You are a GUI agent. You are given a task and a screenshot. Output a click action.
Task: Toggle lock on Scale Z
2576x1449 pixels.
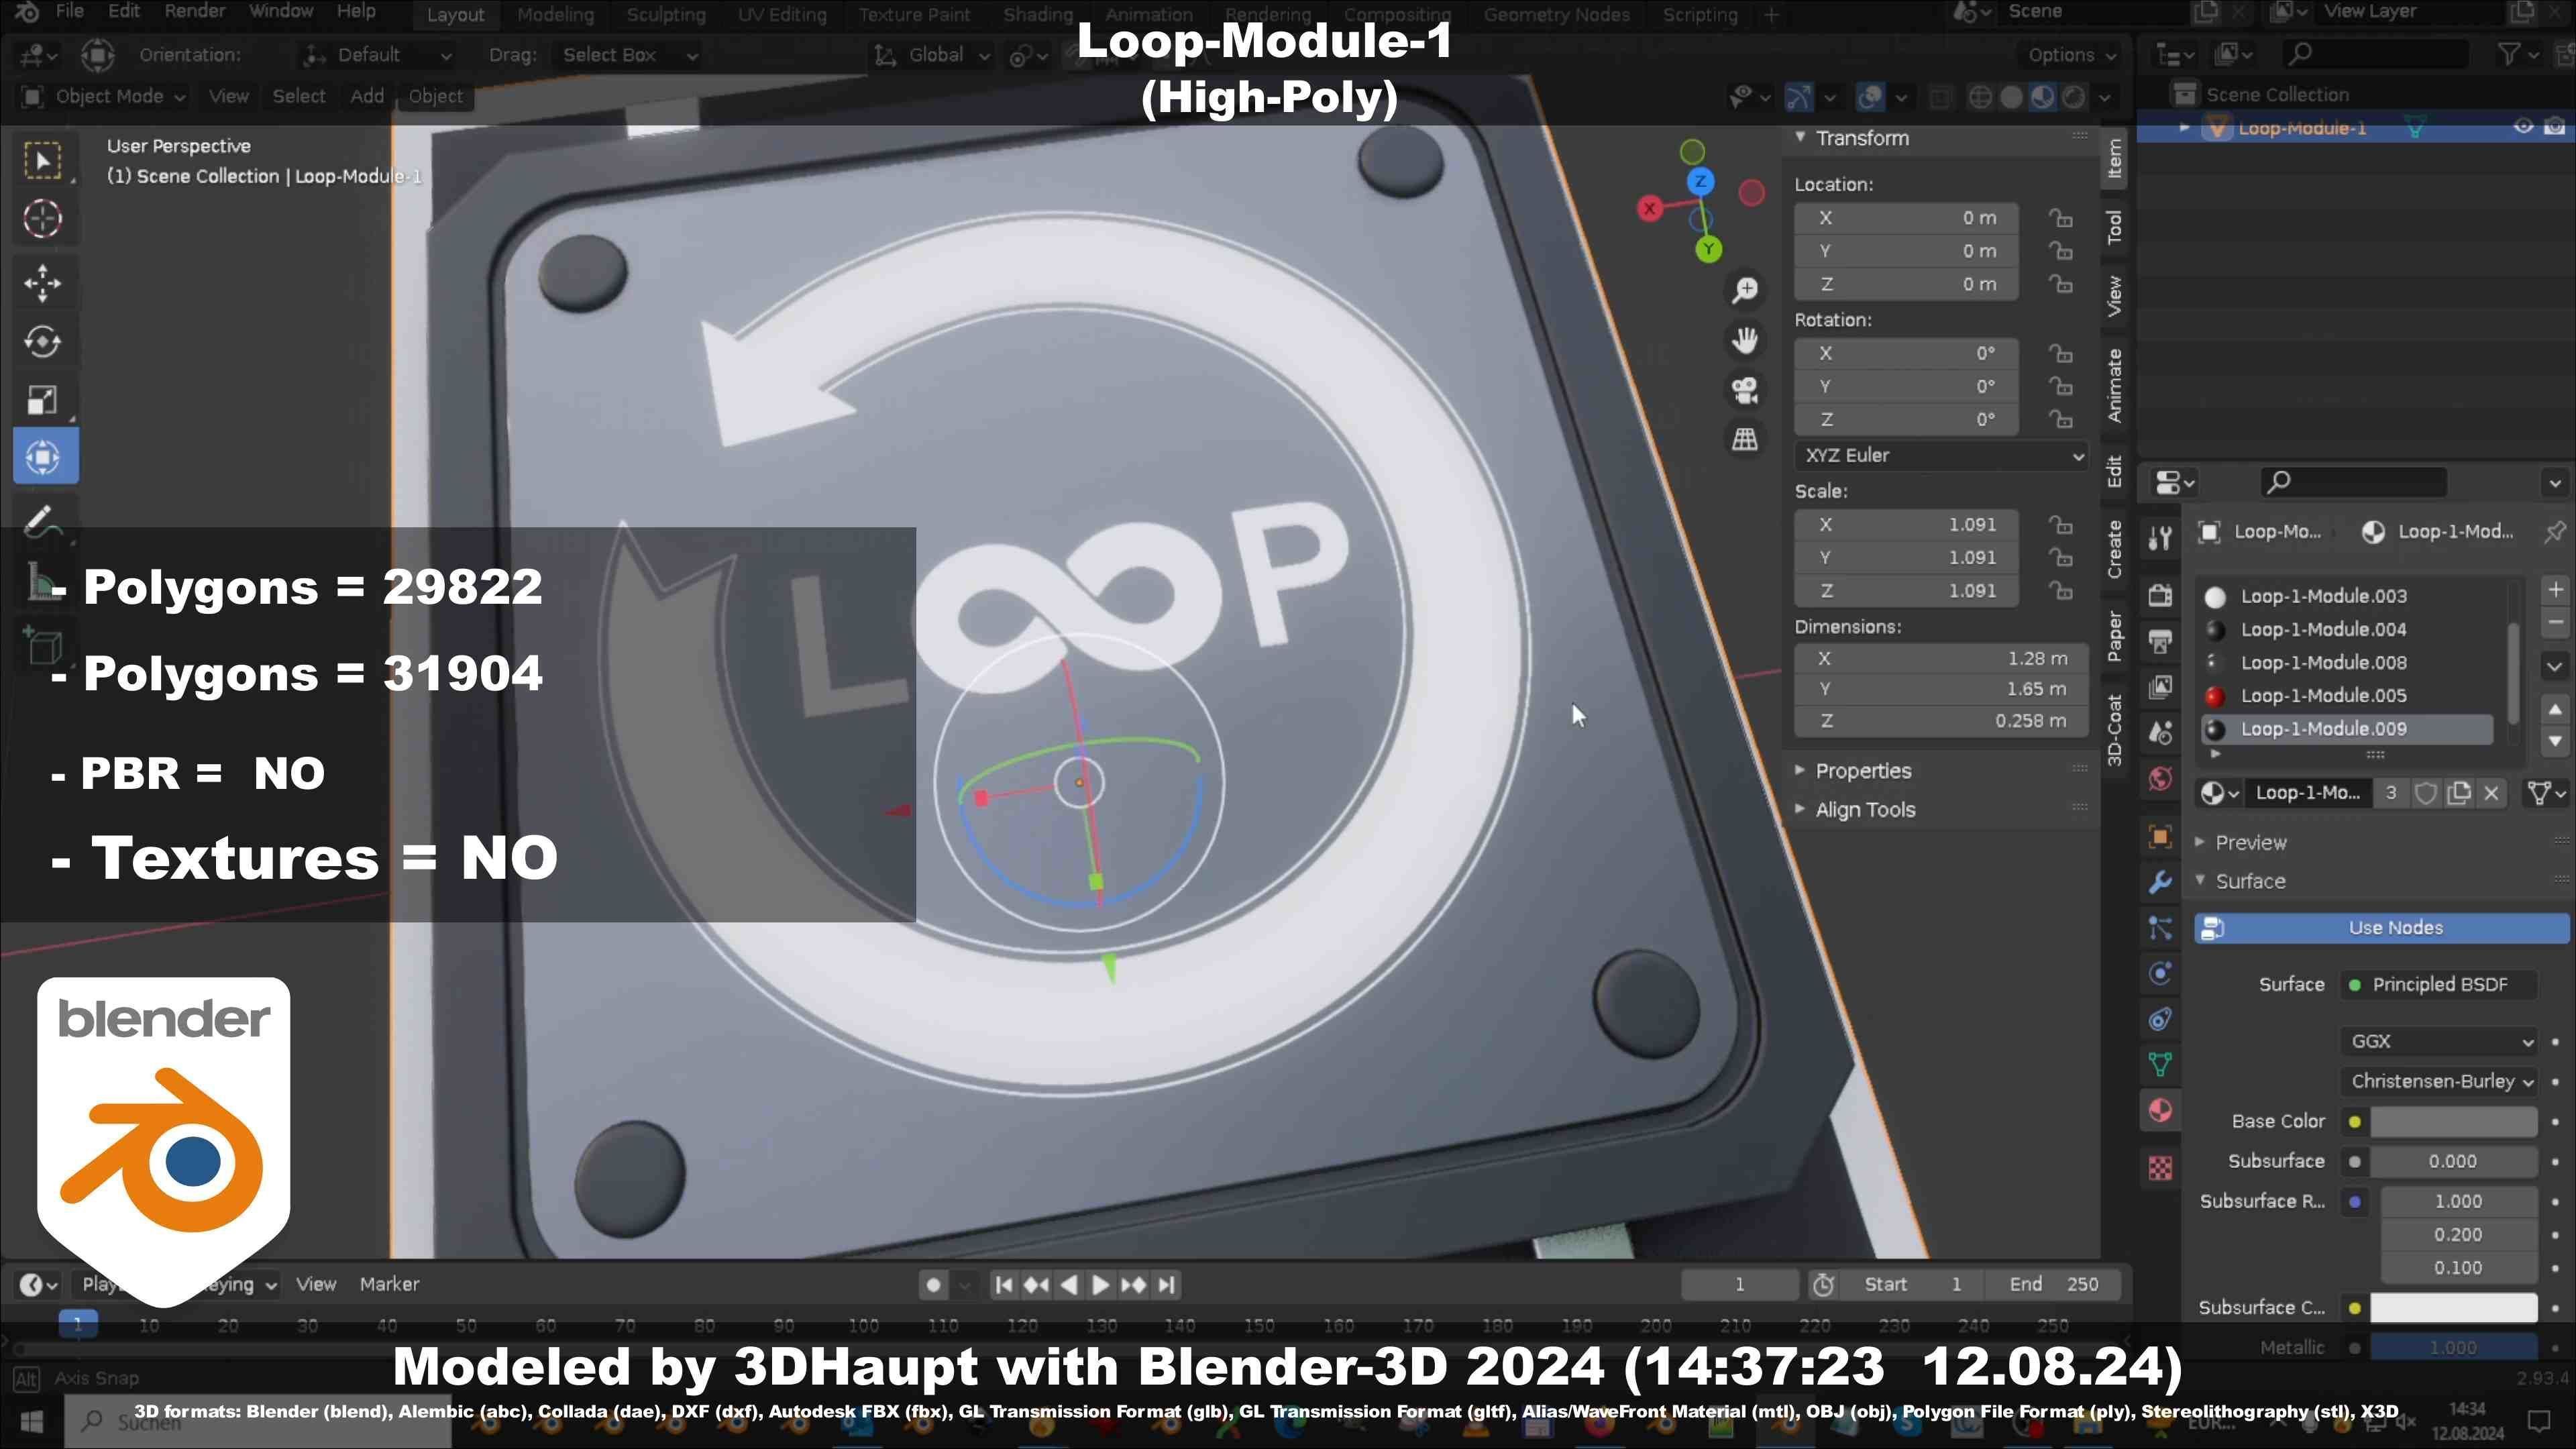coord(2060,590)
